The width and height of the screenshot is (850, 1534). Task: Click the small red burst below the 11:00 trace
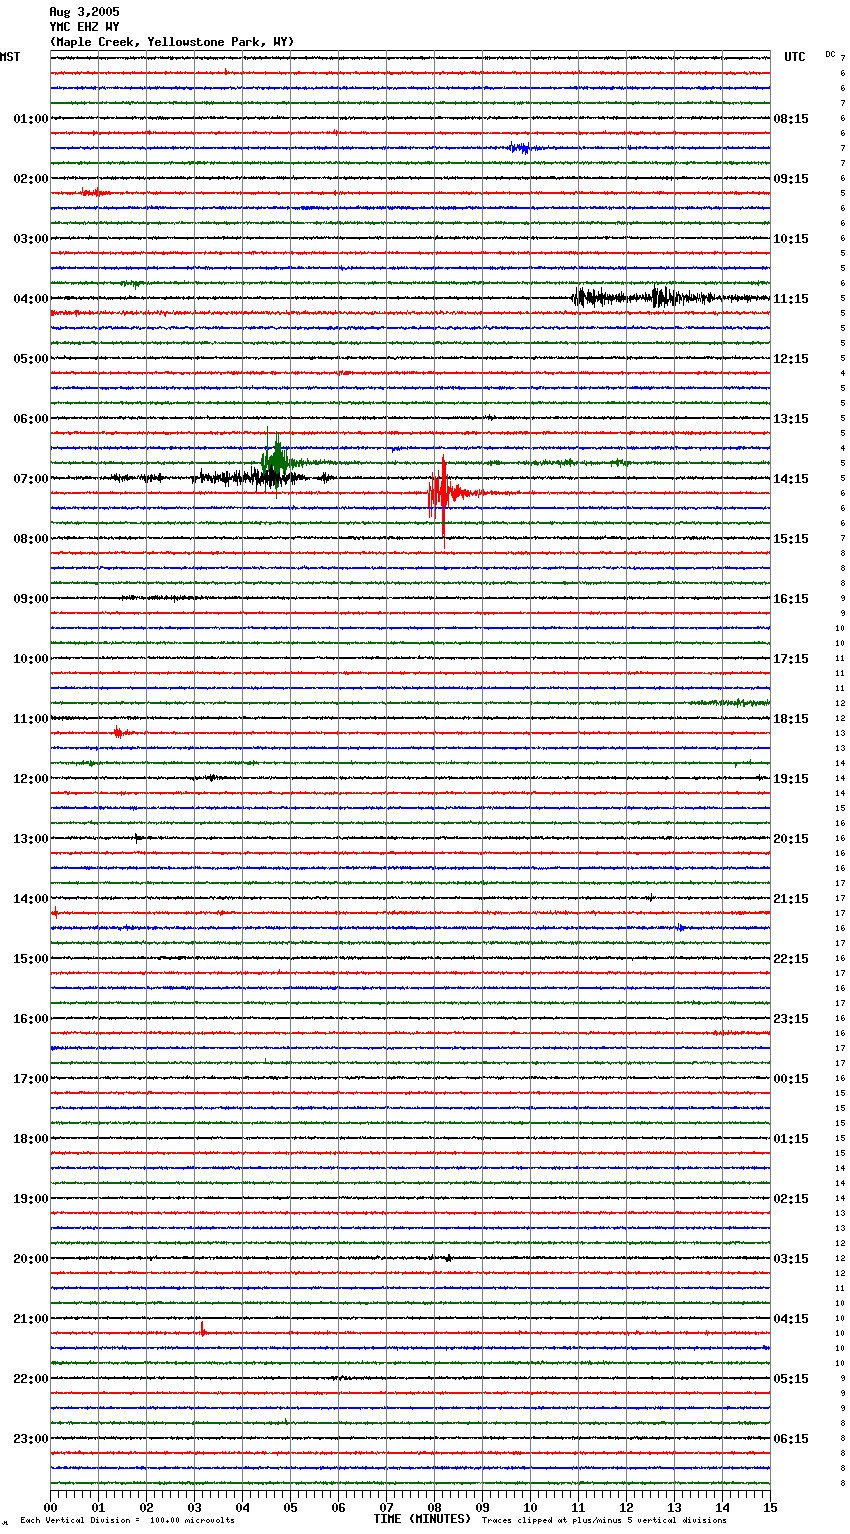pyautogui.click(x=120, y=733)
